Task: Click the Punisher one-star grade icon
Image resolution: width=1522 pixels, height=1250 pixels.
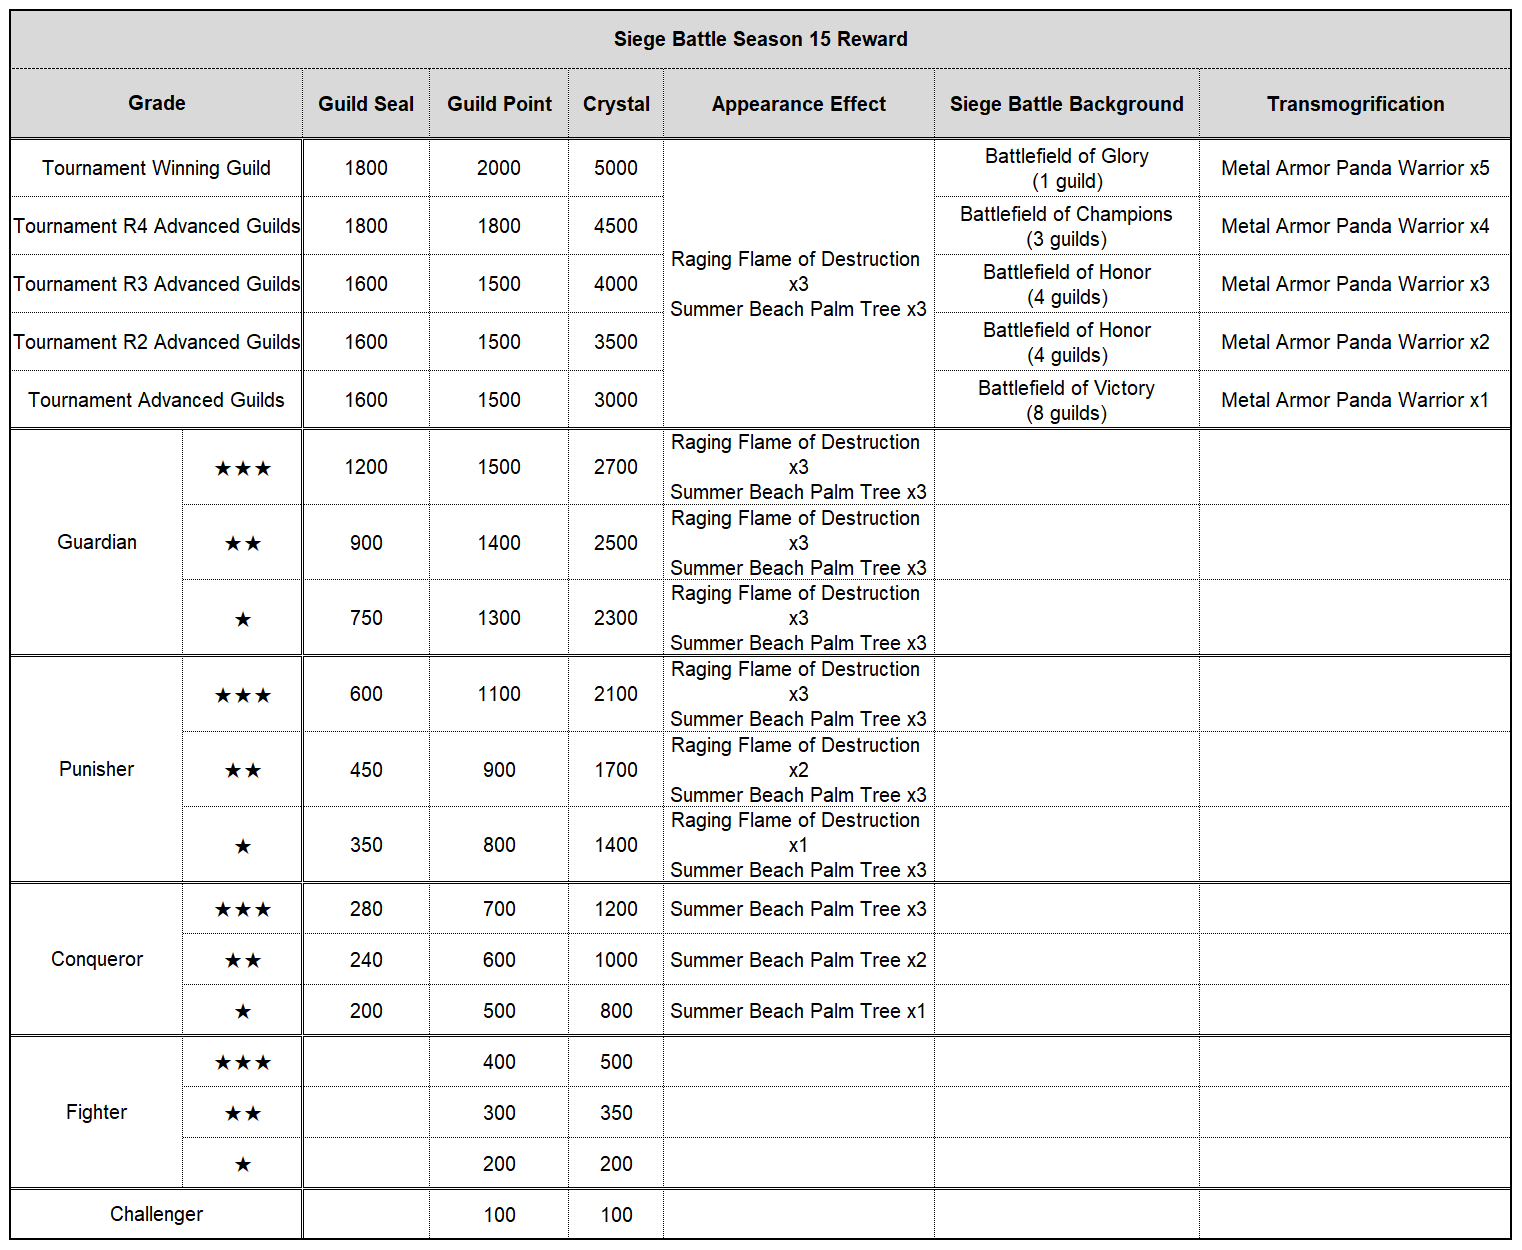Action: coord(242,847)
